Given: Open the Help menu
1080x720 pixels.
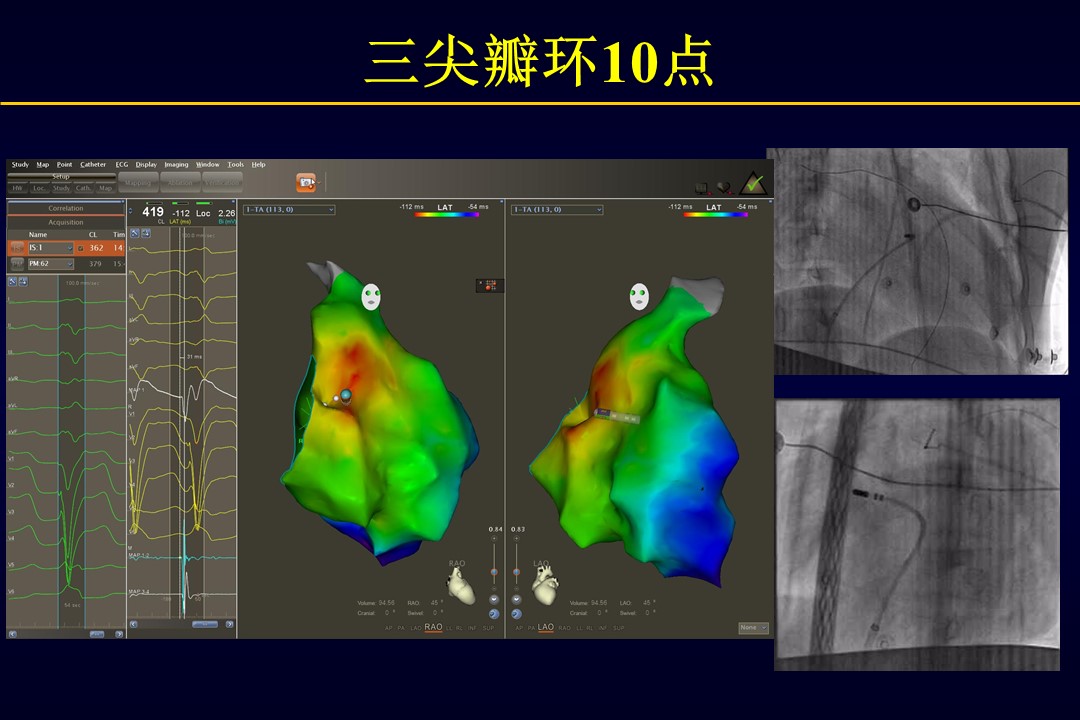Looking at the screenshot, I should tap(258, 165).
